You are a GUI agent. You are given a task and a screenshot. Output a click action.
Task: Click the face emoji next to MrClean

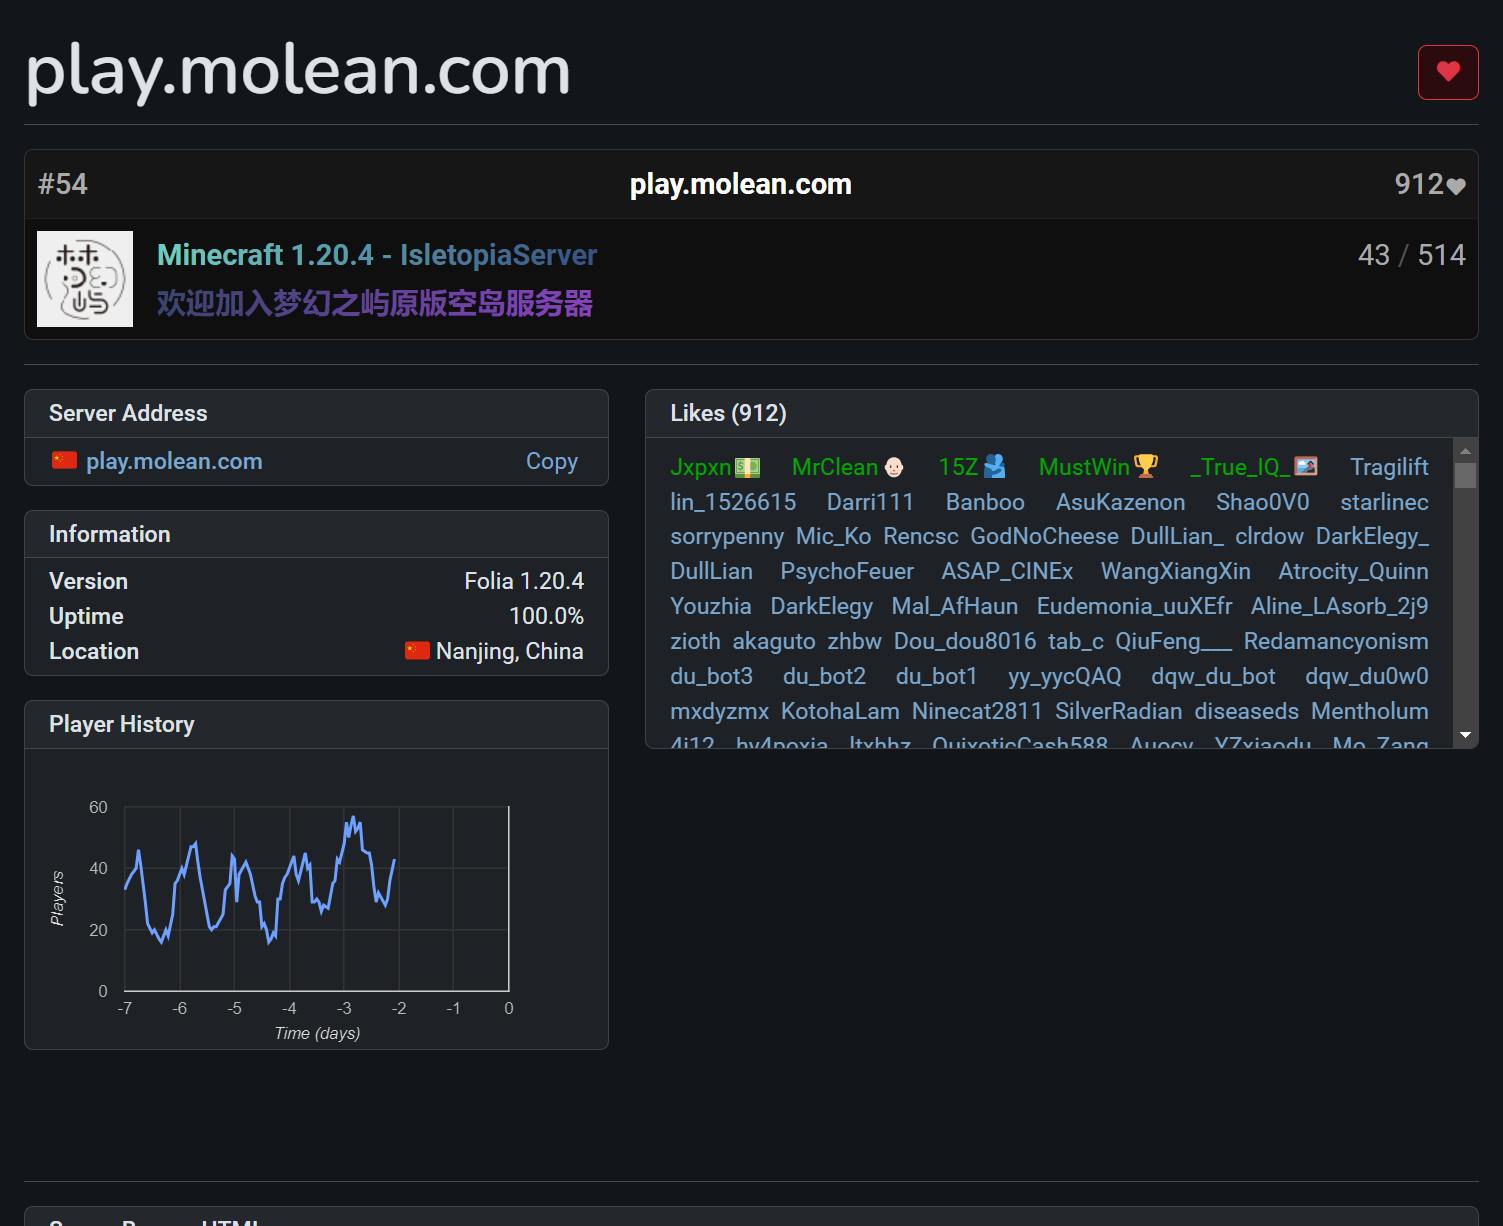pyautogui.click(x=894, y=467)
